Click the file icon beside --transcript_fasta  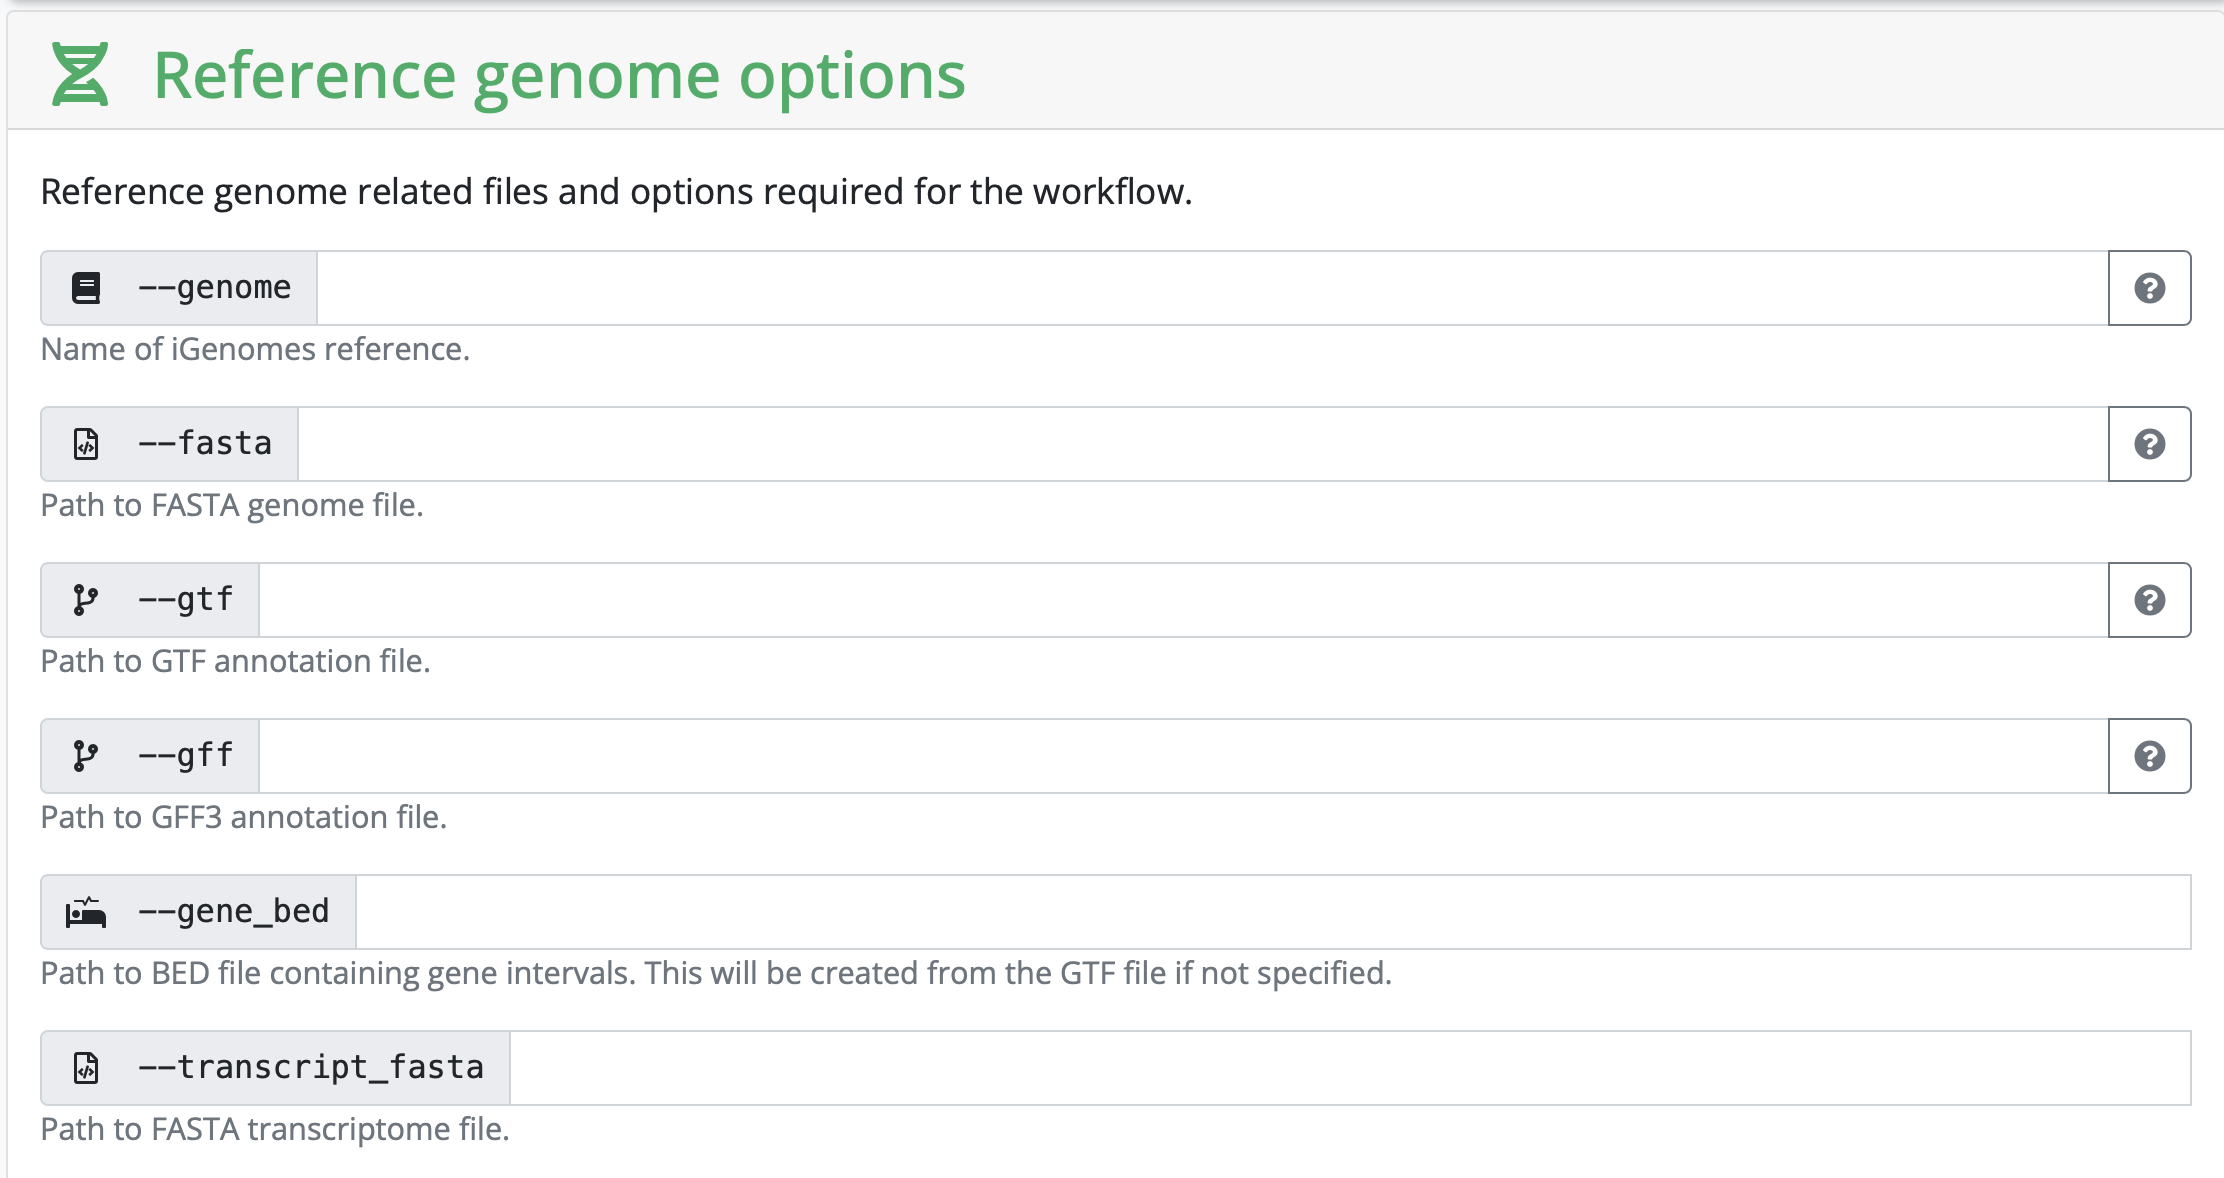pos(86,1068)
